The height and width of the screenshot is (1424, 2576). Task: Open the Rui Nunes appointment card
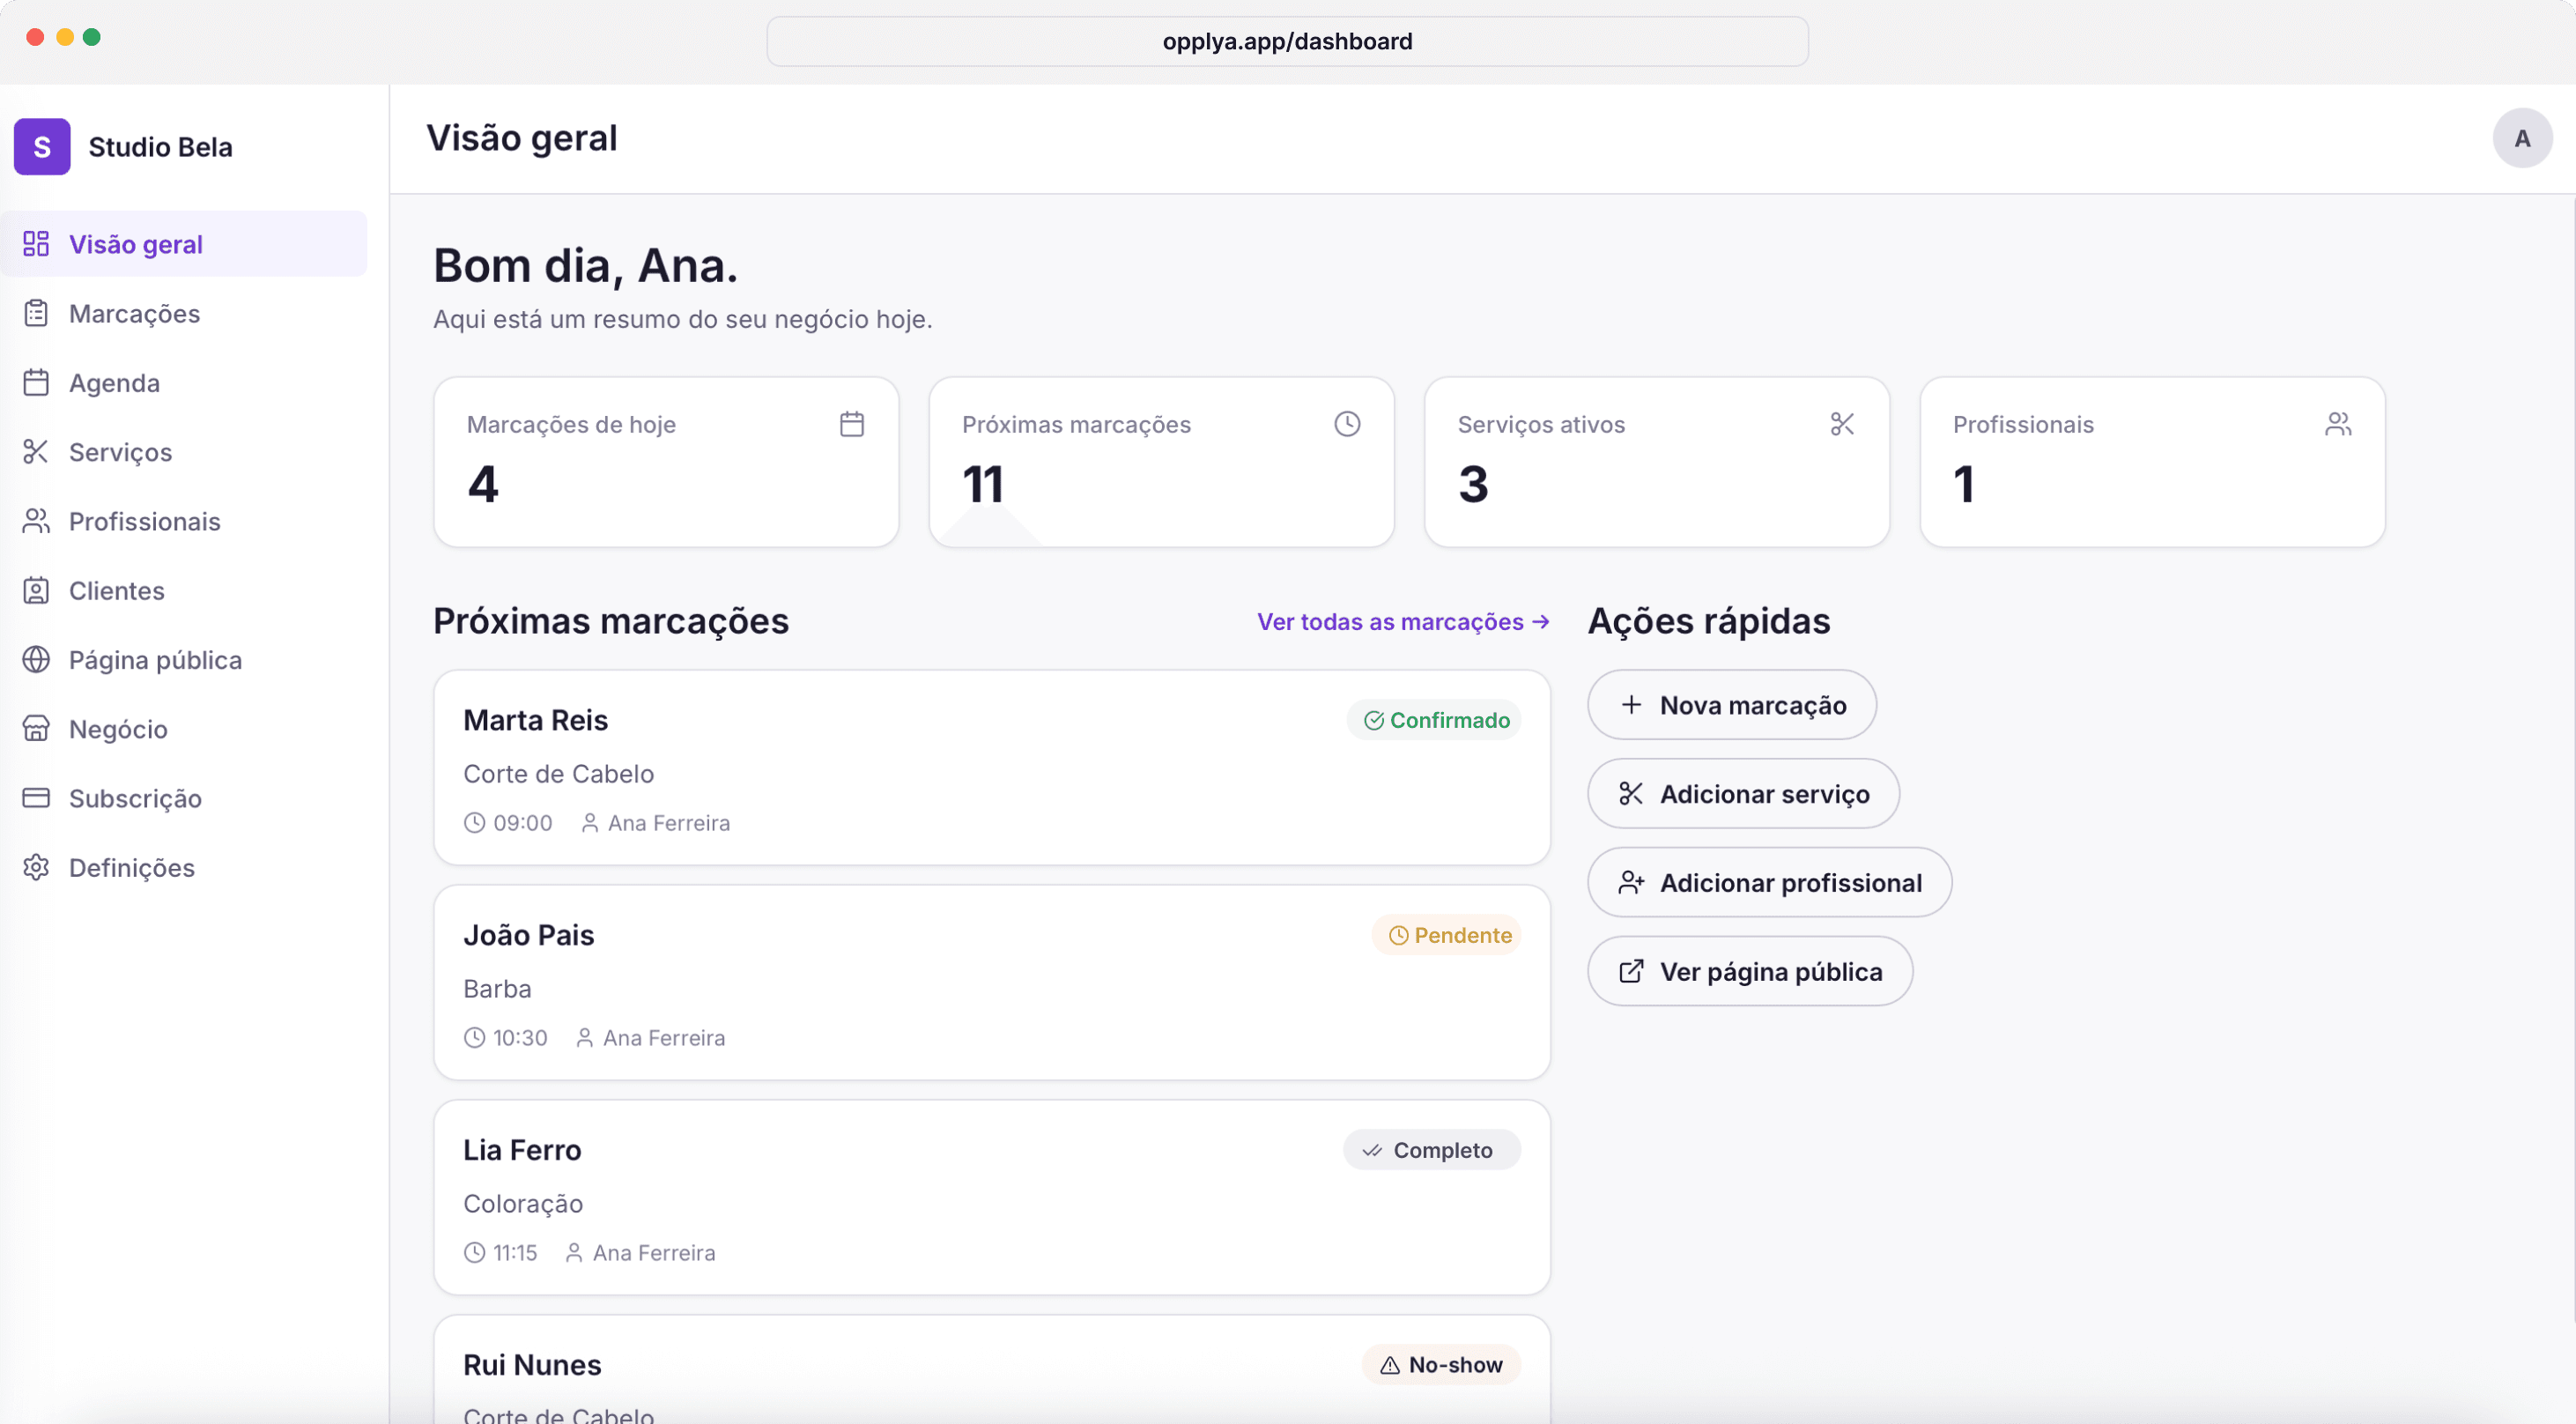coord(992,1370)
